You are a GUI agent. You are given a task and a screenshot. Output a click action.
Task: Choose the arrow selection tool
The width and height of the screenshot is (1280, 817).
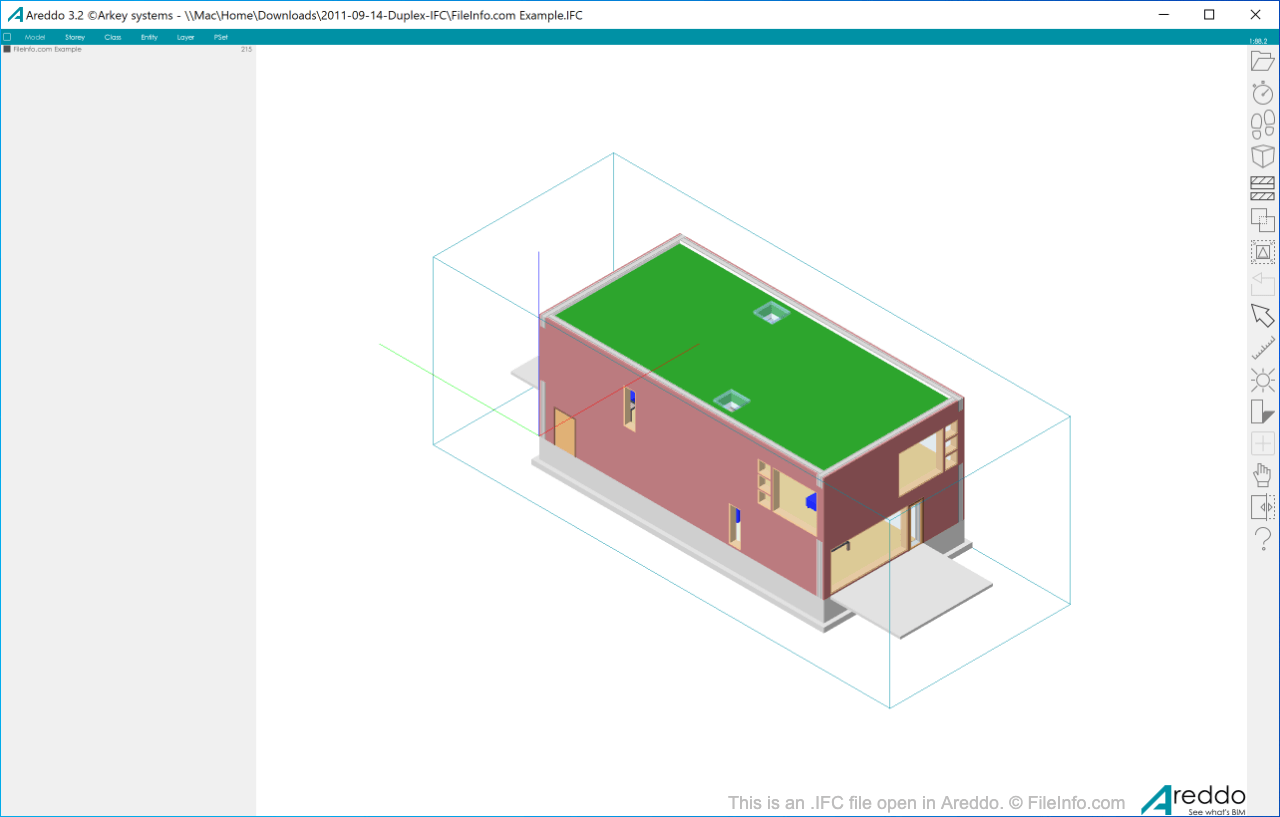[x=1262, y=315]
